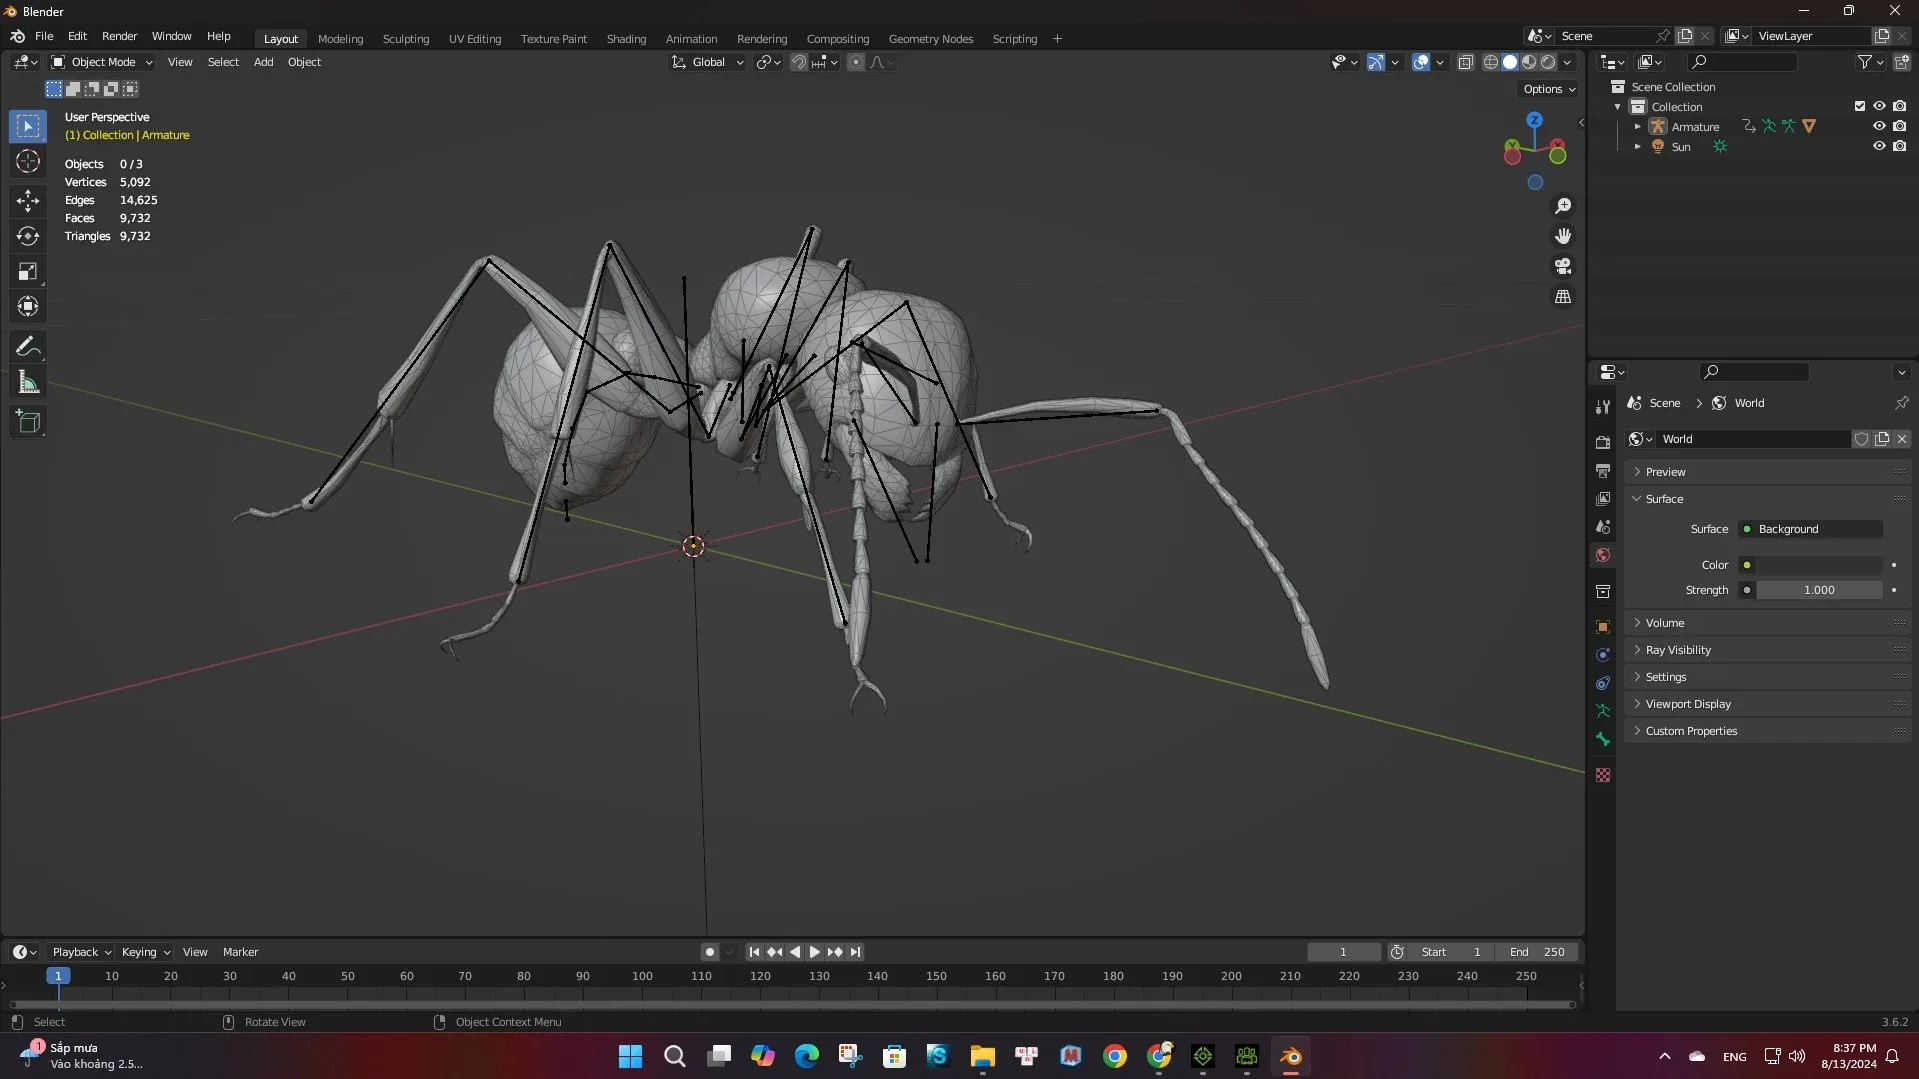Toggle Sun visibility eye icon
Screen dimensions: 1919x1079
click(x=1878, y=147)
